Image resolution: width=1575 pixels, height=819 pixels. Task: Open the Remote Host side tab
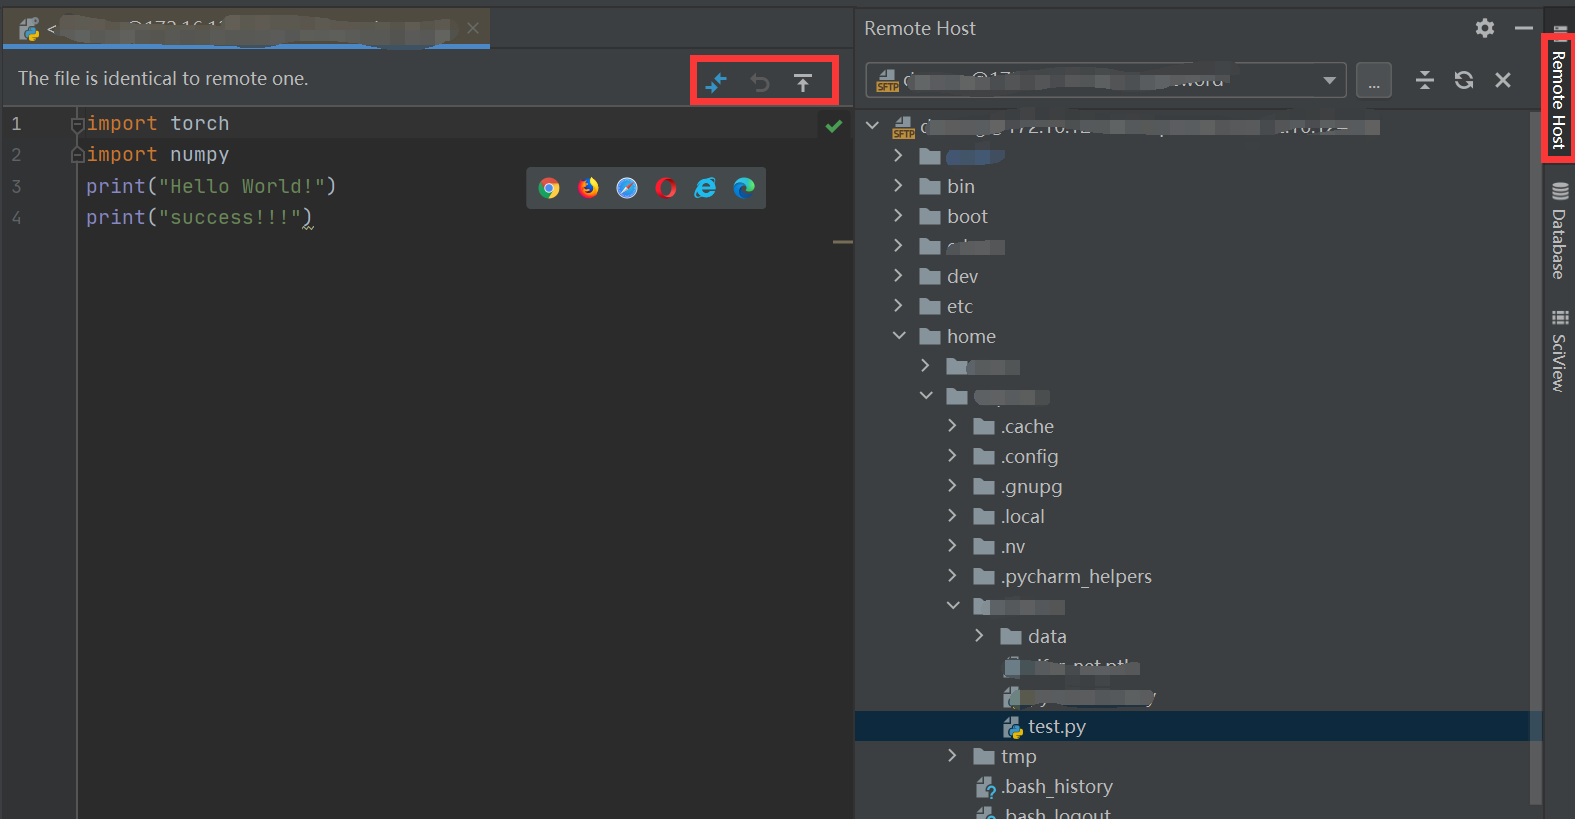(x=1558, y=98)
